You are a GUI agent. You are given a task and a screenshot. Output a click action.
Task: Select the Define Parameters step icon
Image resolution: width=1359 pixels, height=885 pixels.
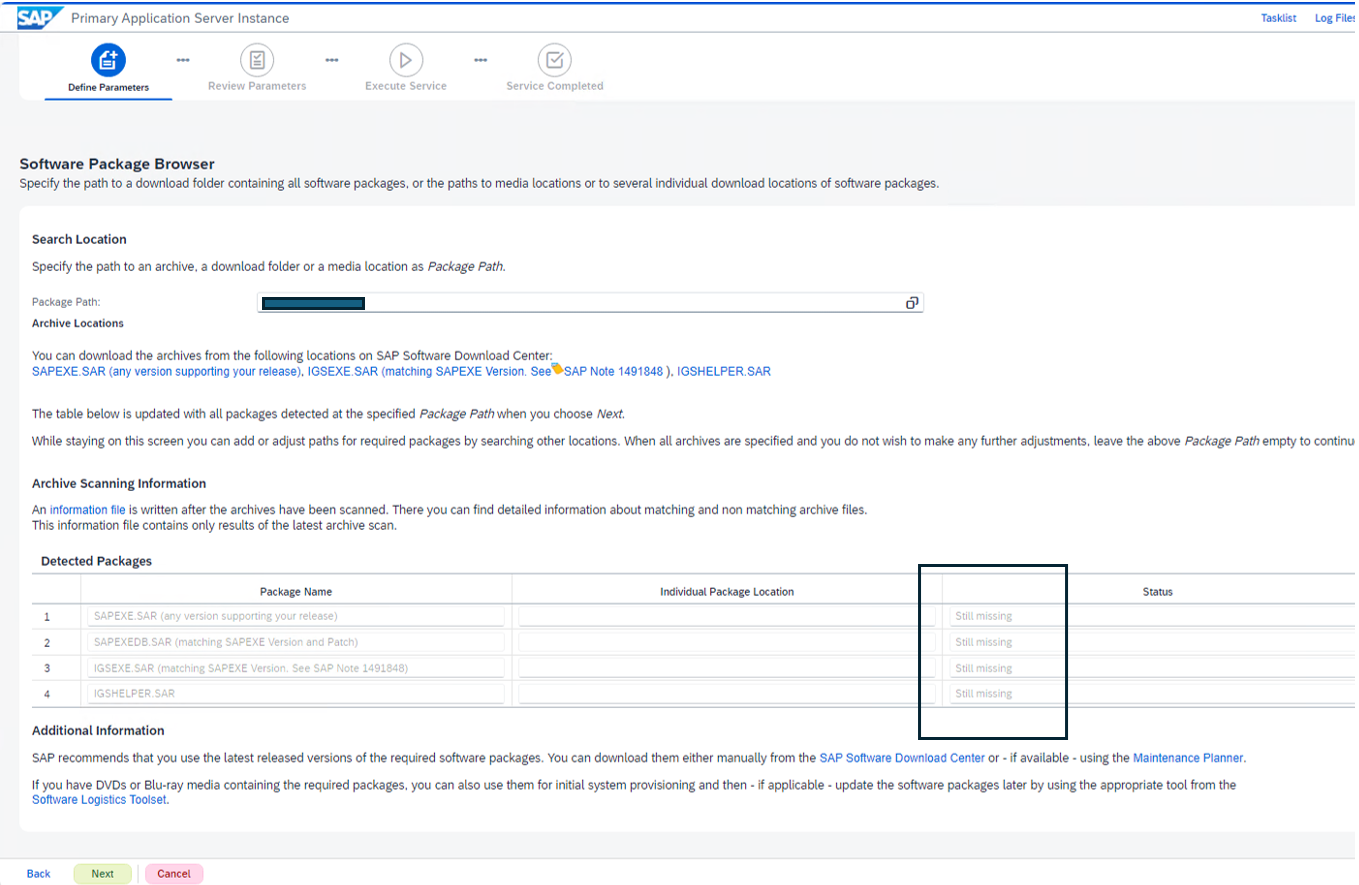pos(108,60)
